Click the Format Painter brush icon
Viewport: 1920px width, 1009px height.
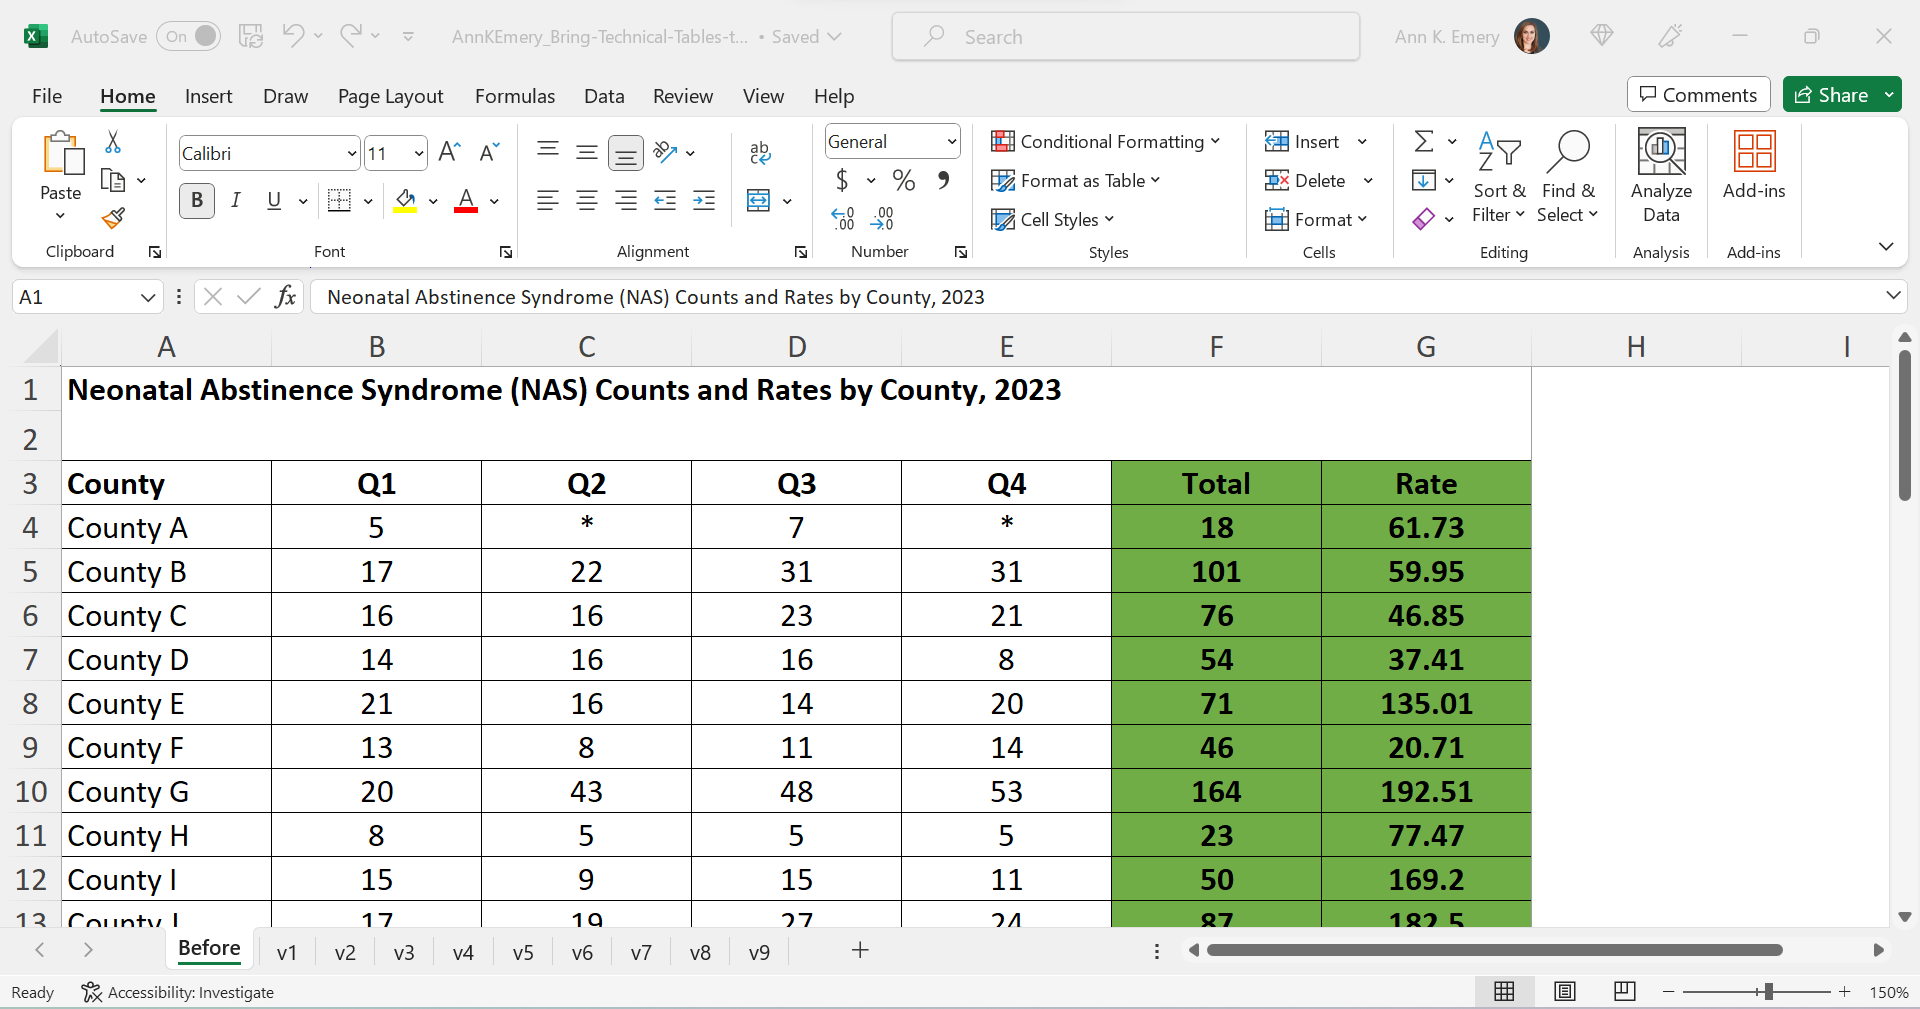click(x=113, y=217)
